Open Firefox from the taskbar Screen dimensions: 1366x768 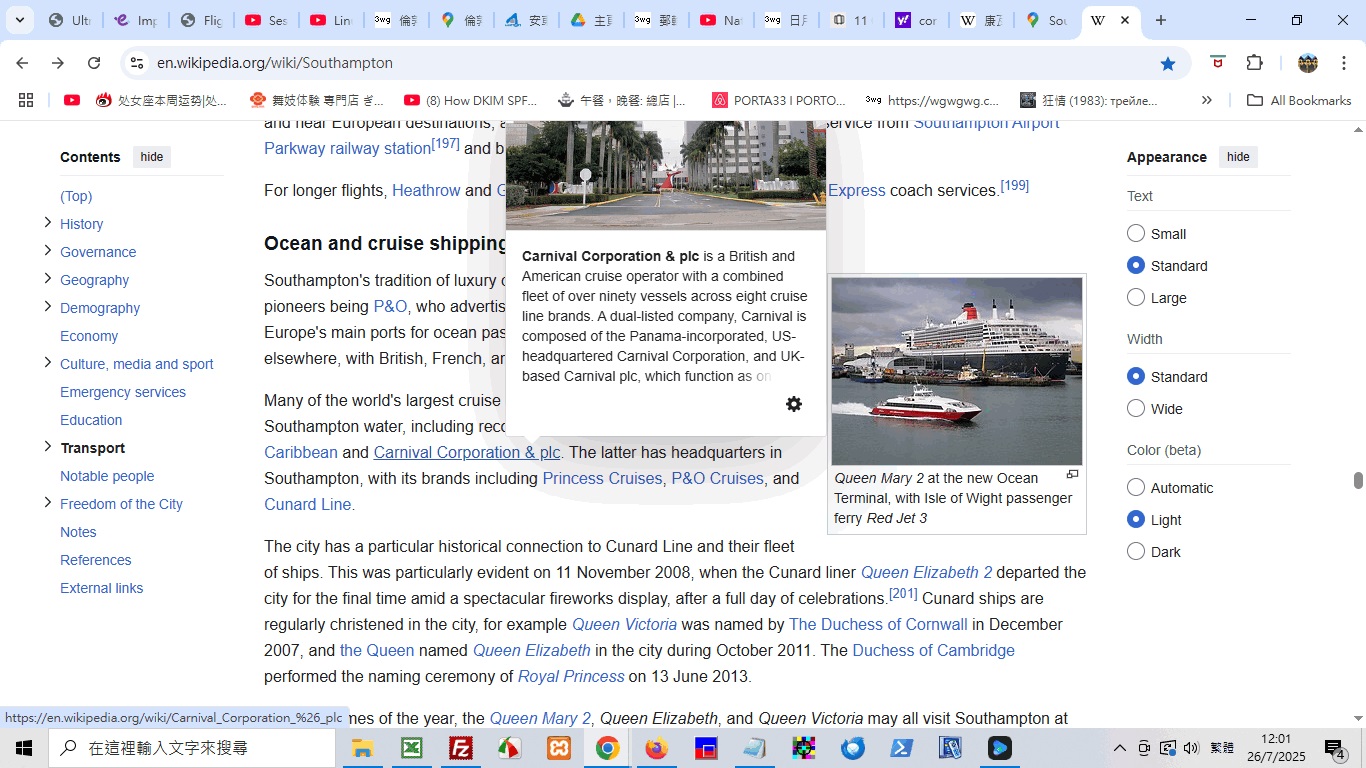click(656, 748)
